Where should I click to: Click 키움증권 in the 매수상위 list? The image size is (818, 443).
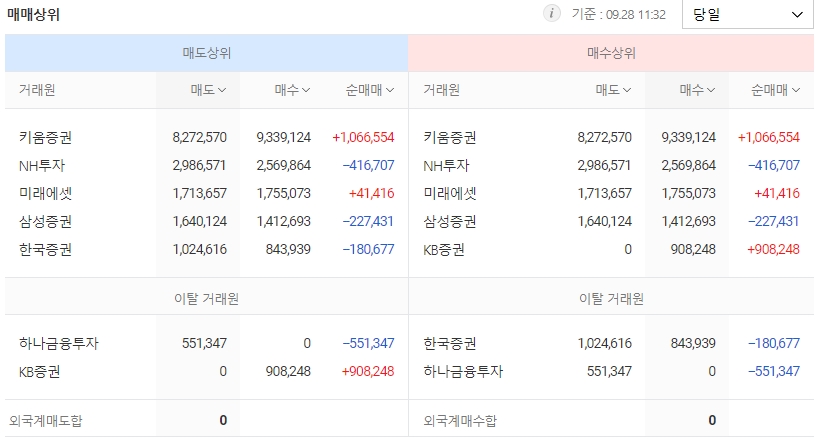point(450,137)
